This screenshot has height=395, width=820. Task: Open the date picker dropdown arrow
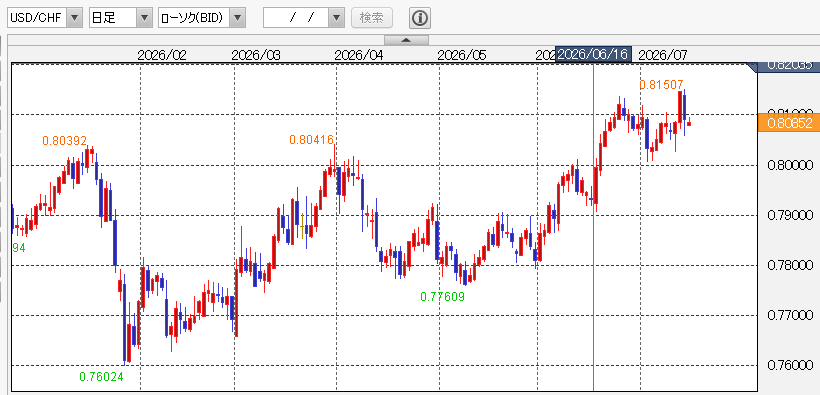point(337,18)
